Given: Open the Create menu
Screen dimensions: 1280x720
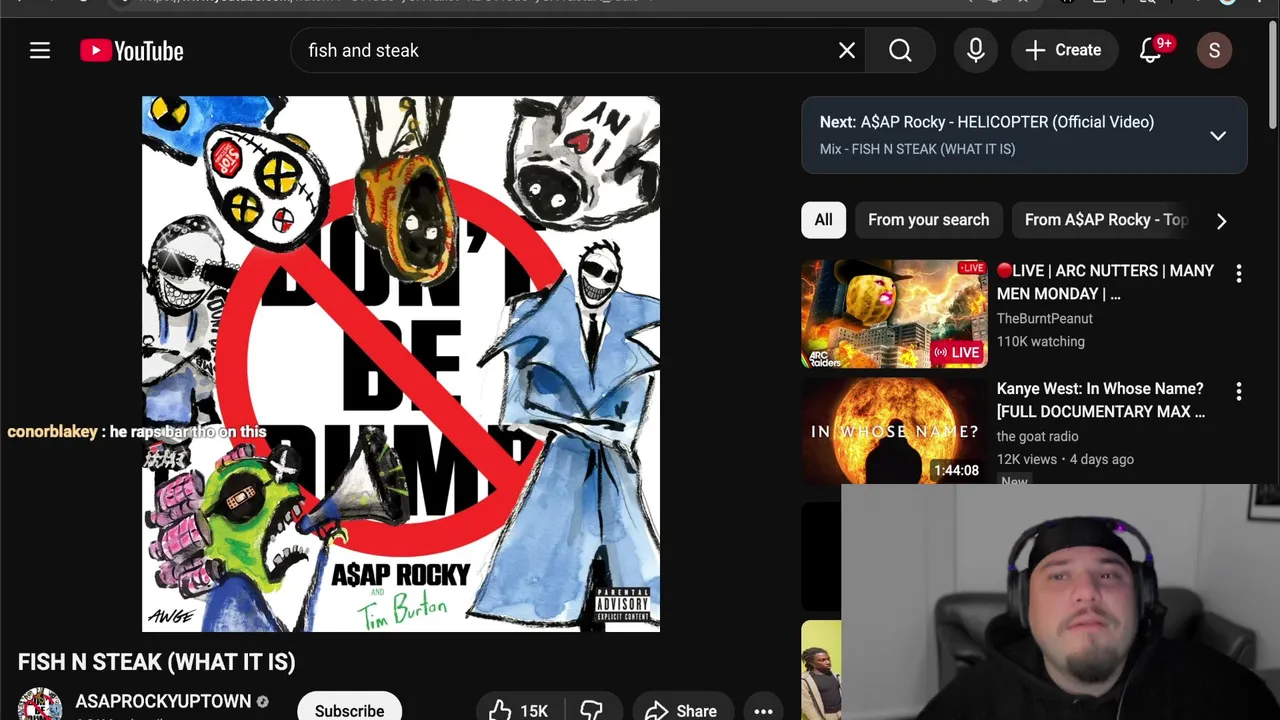Looking at the screenshot, I should point(1063,50).
